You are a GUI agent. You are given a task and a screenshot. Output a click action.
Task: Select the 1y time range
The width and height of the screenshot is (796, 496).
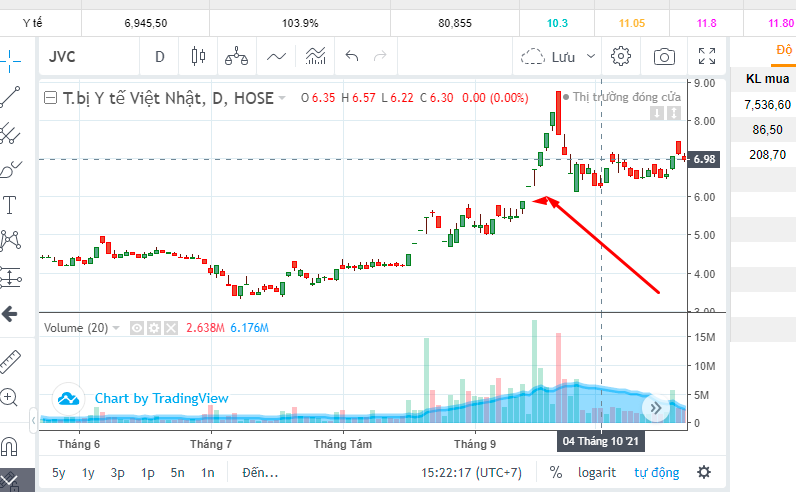pos(88,473)
